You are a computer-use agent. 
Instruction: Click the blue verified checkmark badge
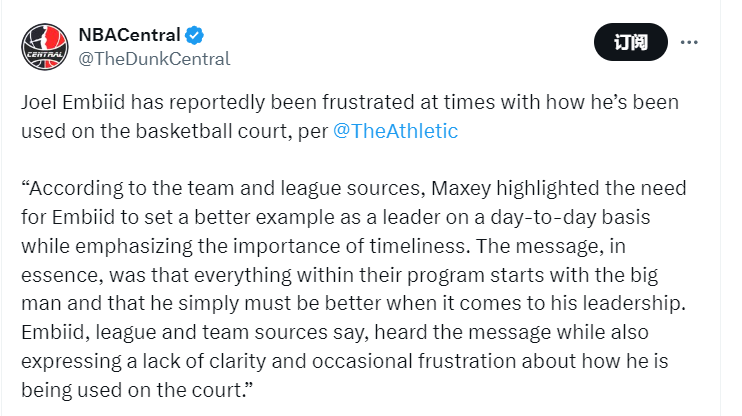point(194,35)
